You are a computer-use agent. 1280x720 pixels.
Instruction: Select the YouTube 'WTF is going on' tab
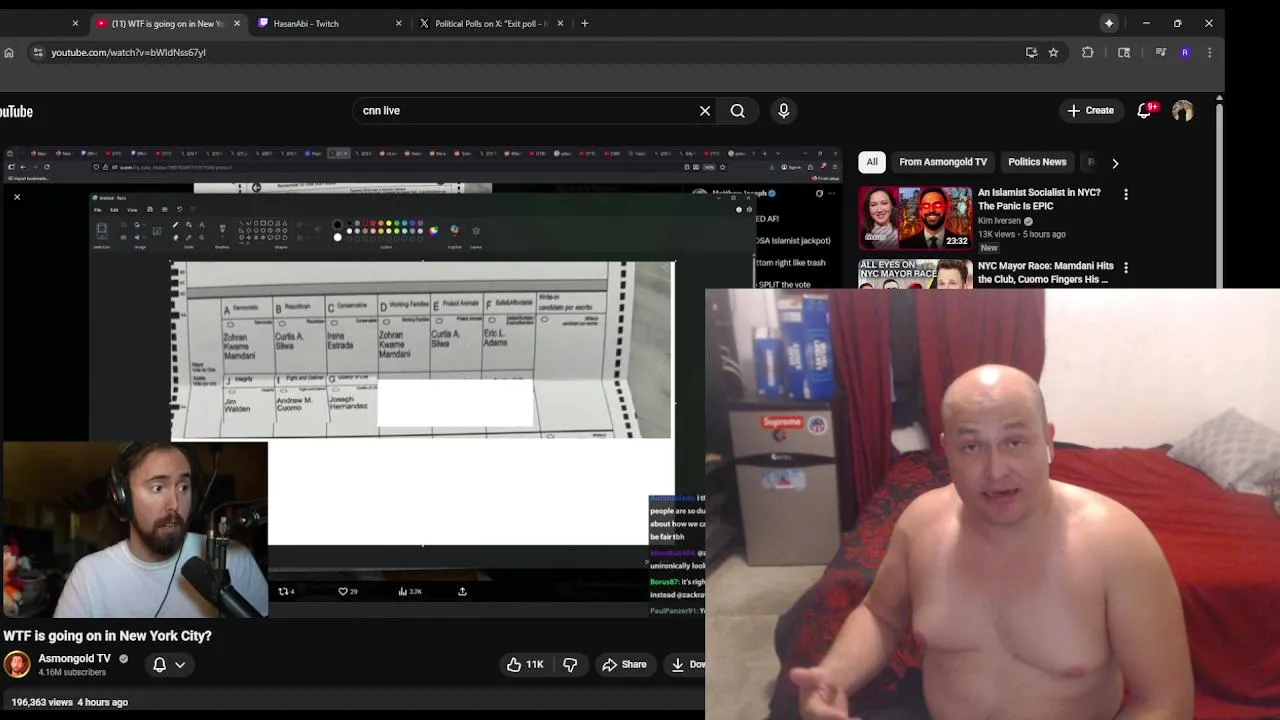[x=166, y=23]
